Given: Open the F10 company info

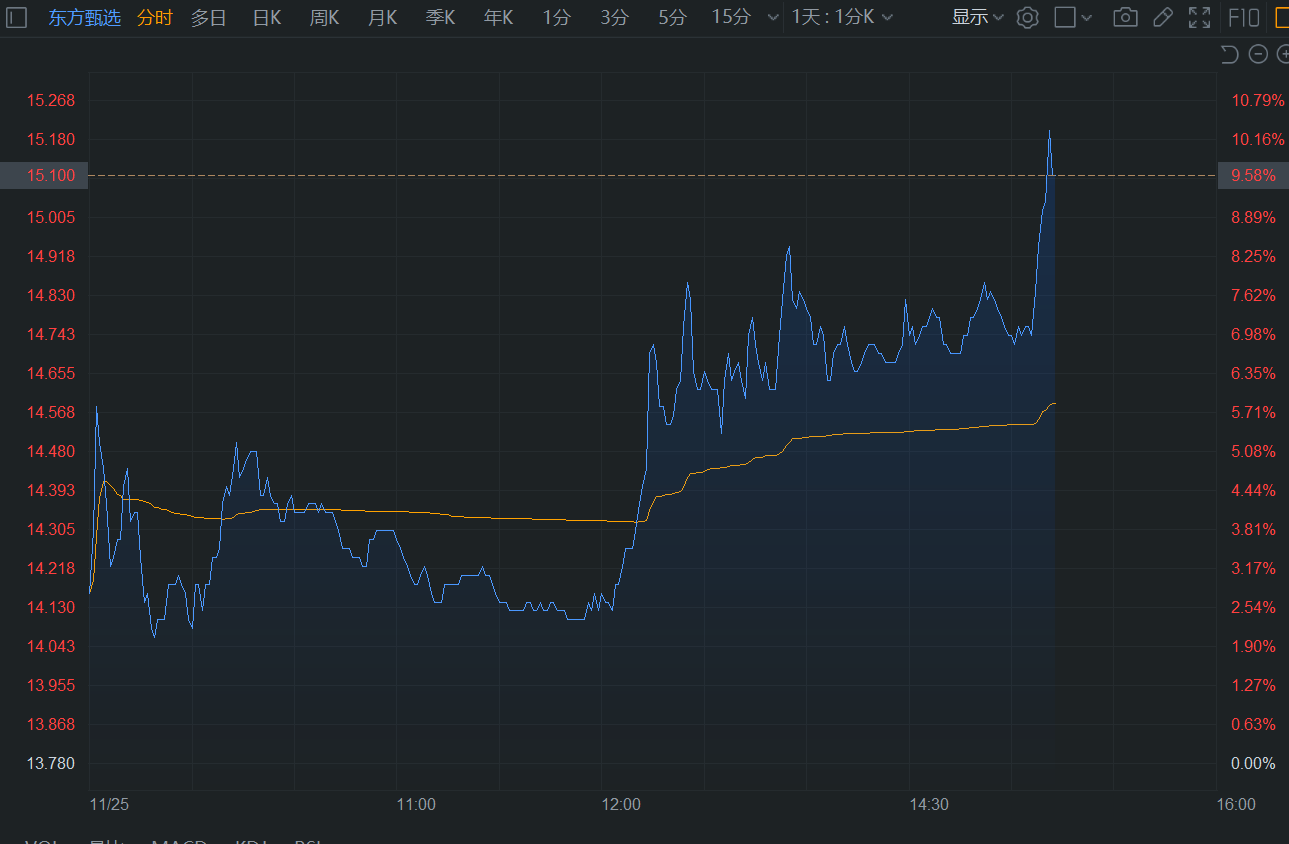Looking at the screenshot, I should pyautogui.click(x=1243, y=17).
